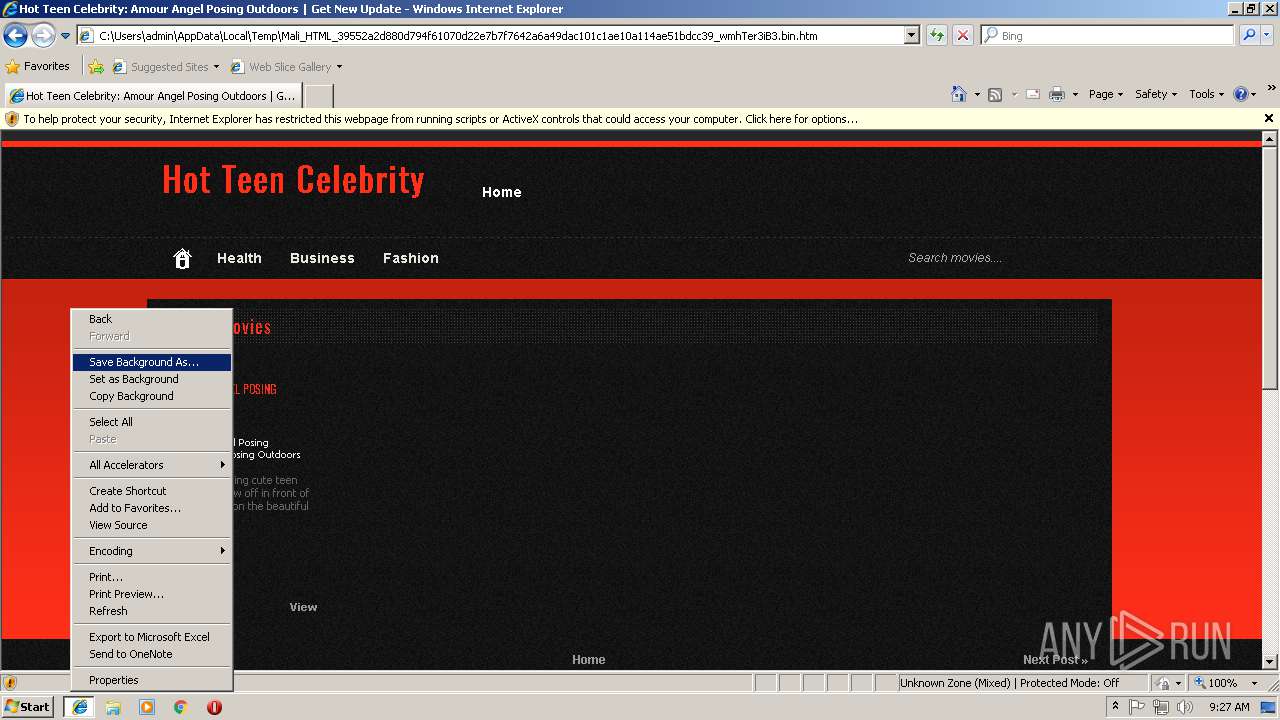Open Windows Media Player taskbar icon
Image resolution: width=1280 pixels, height=720 pixels.
click(x=147, y=707)
